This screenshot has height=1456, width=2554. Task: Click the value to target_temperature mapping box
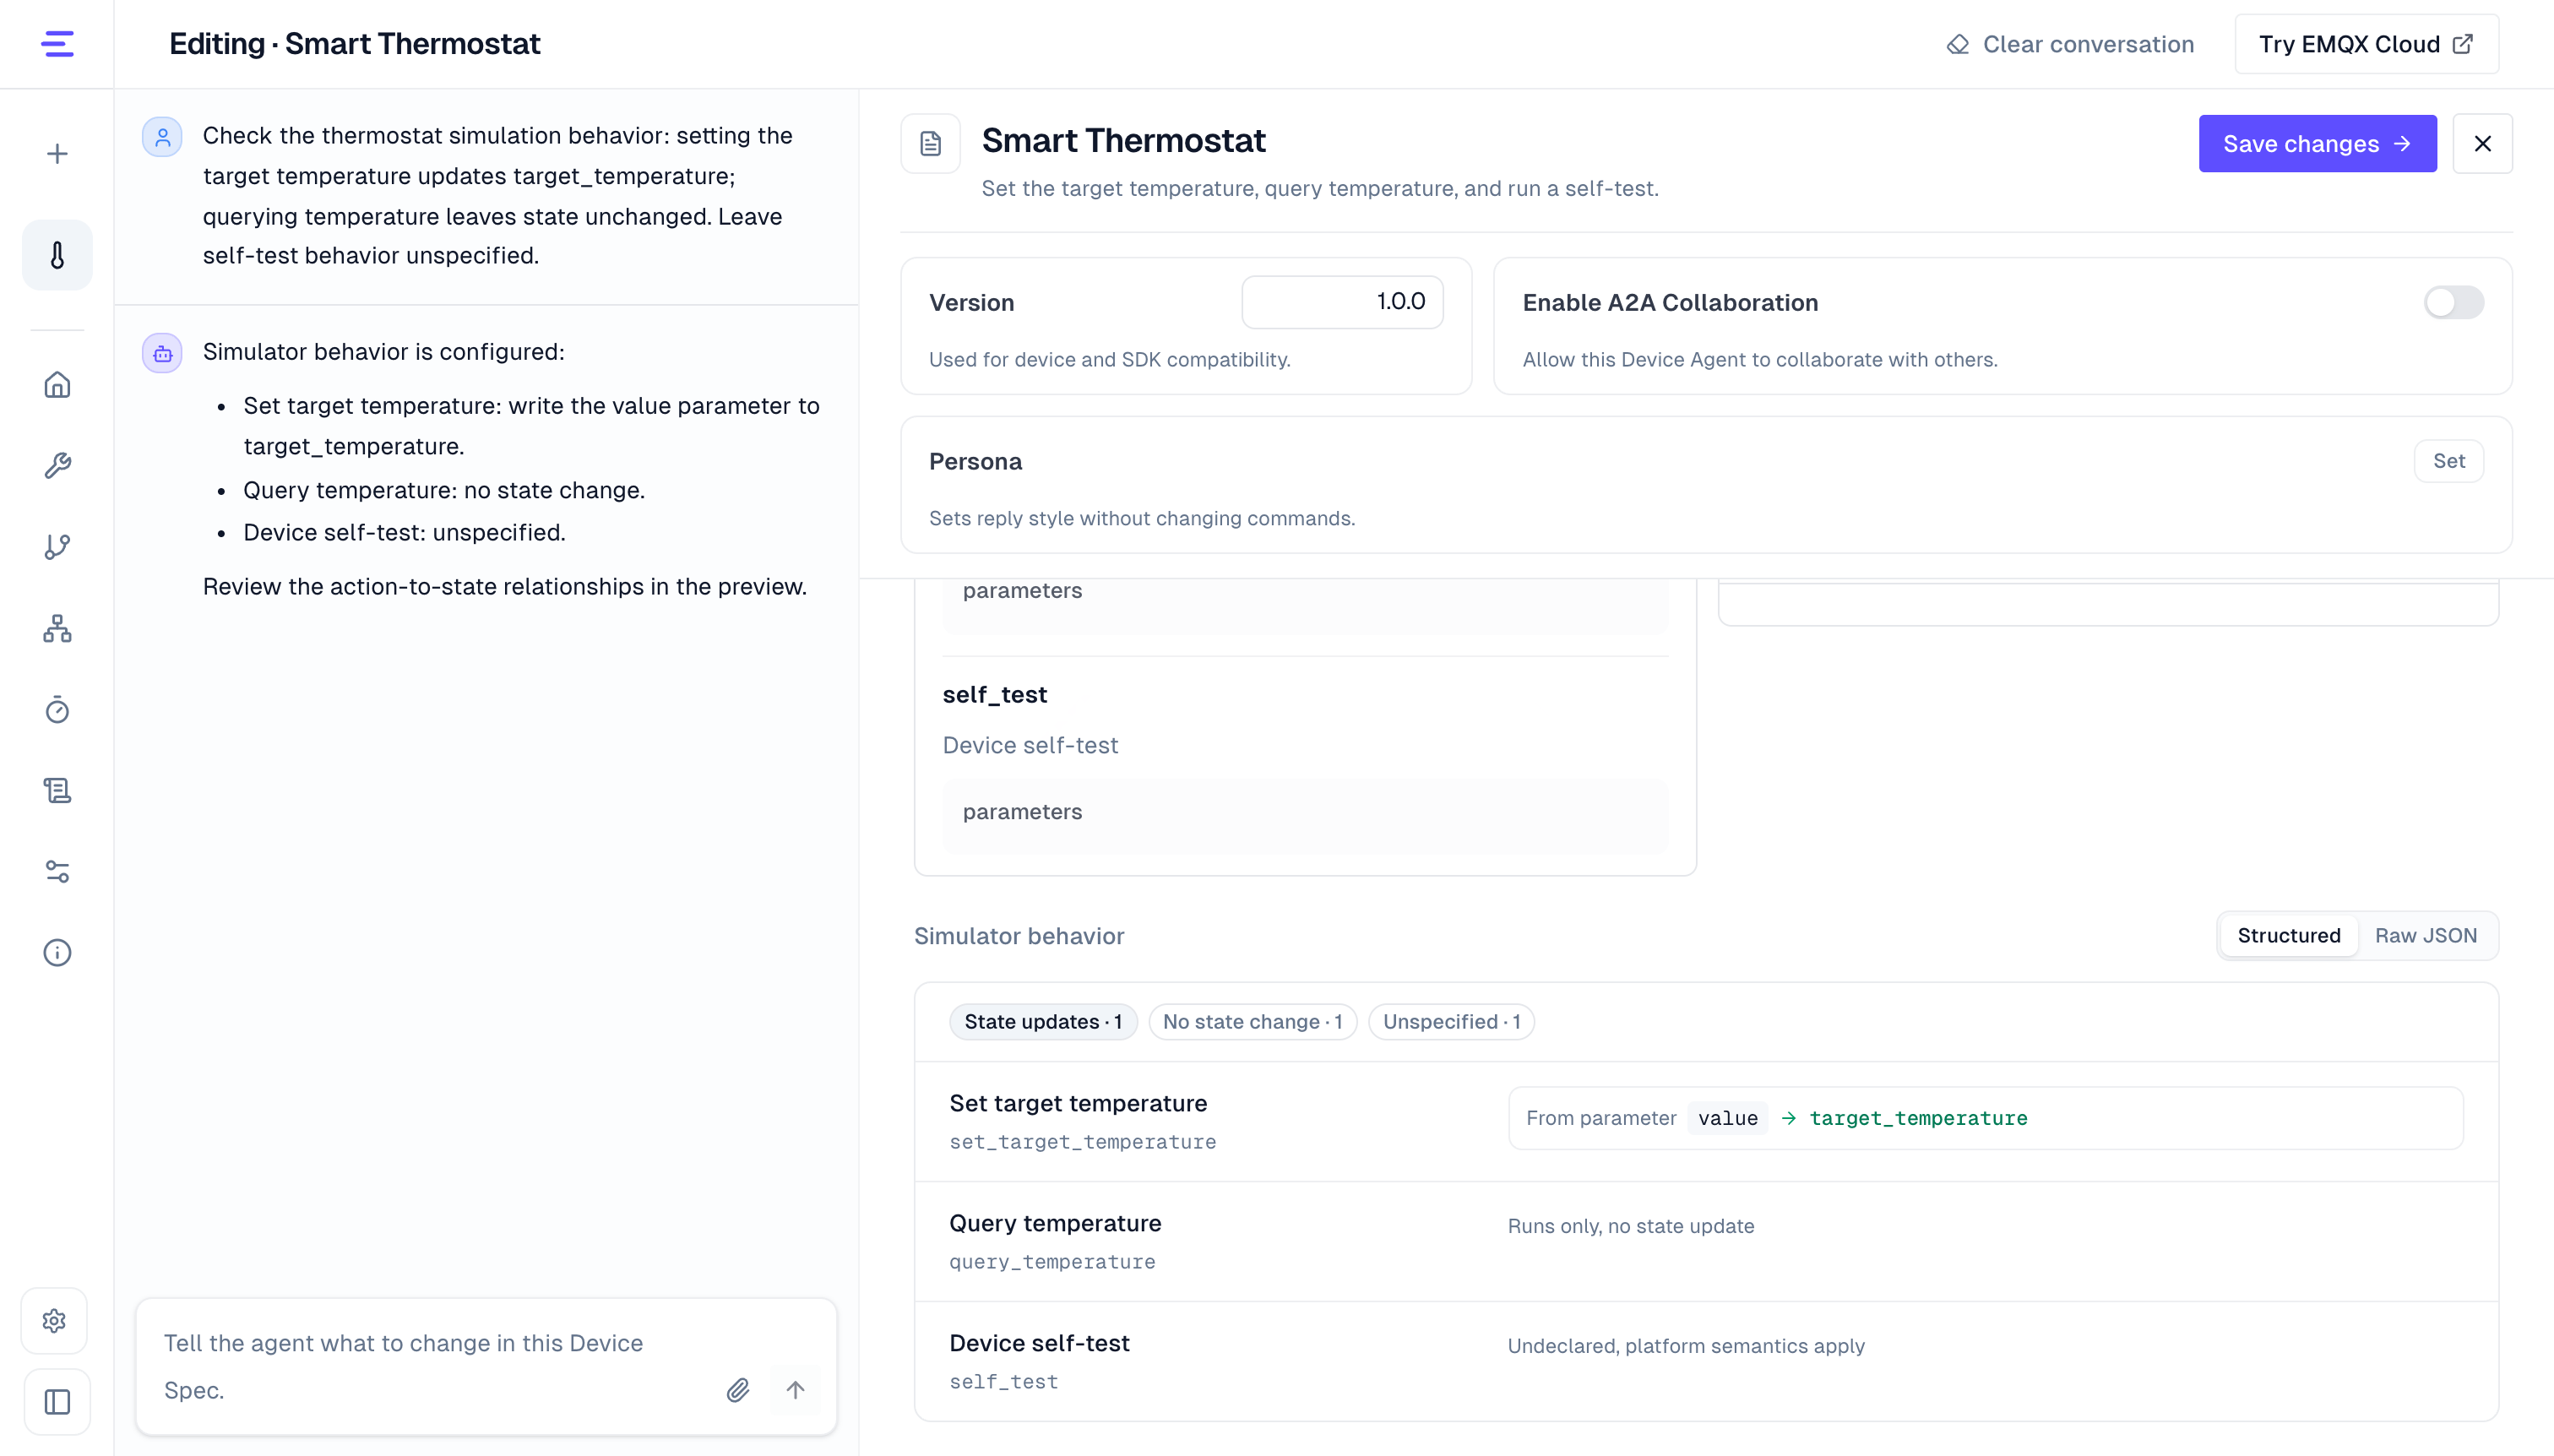(1985, 1118)
